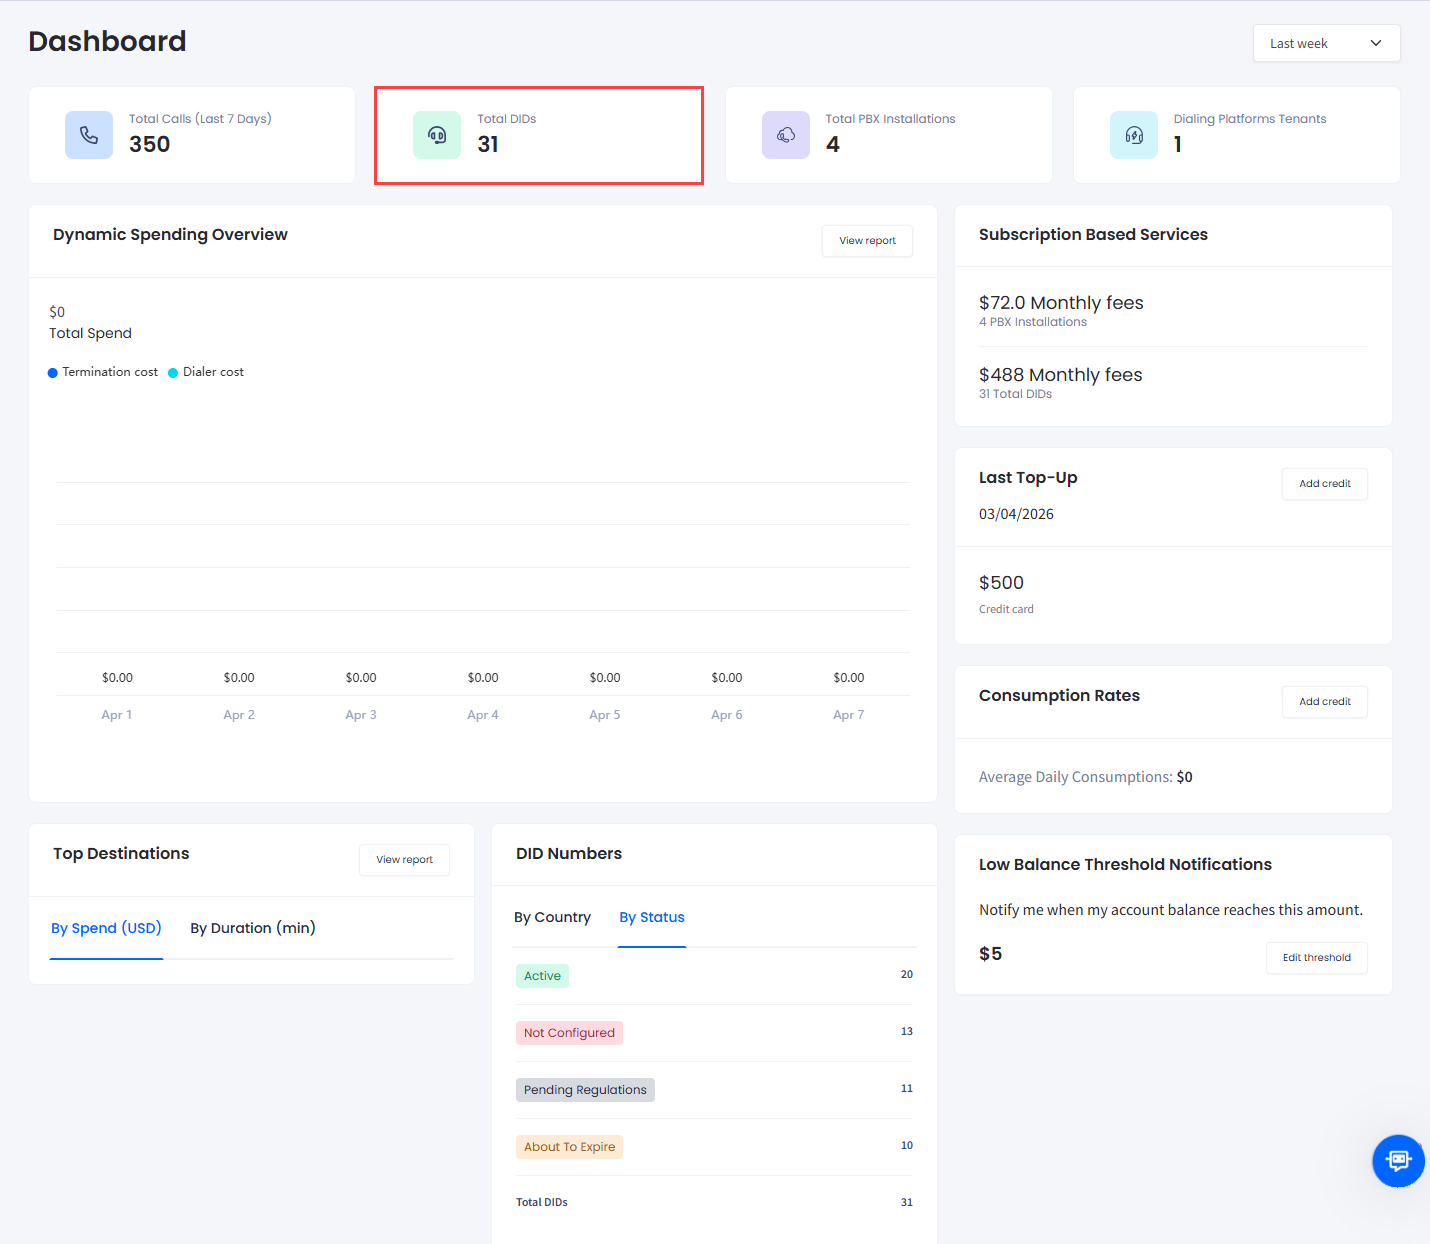
Task: Click the $0.00 value above Apr 3
Action: point(361,678)
